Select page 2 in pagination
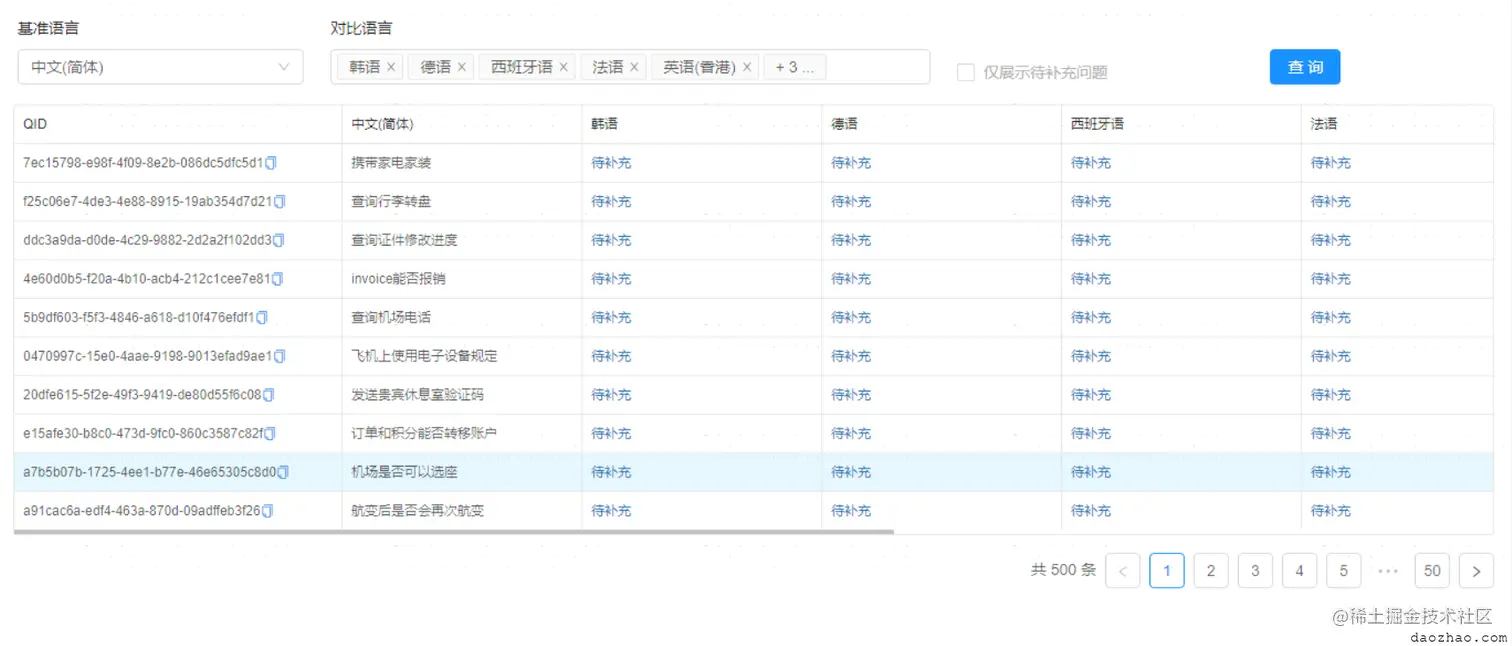The width and height of the screenshot is (1512, 646). point(1211,571)
